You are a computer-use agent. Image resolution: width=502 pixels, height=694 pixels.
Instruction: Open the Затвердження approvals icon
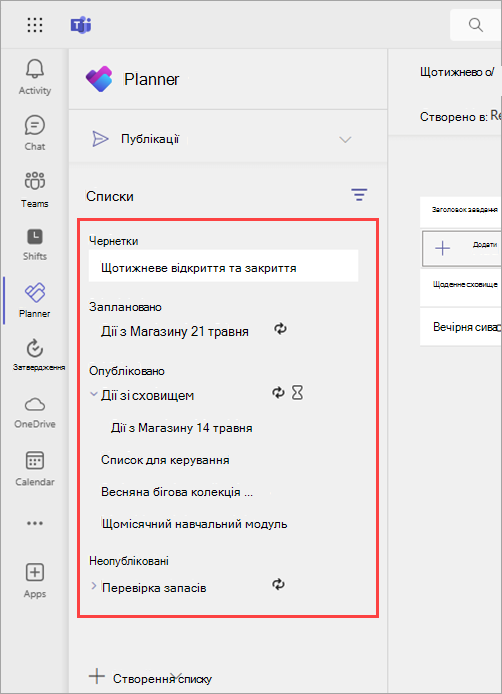(x=35, y=348)
